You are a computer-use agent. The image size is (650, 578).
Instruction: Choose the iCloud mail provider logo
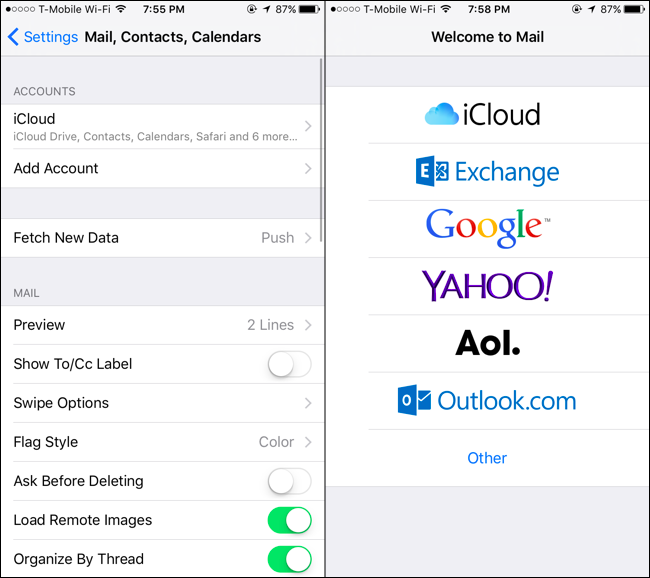[483, 114]
